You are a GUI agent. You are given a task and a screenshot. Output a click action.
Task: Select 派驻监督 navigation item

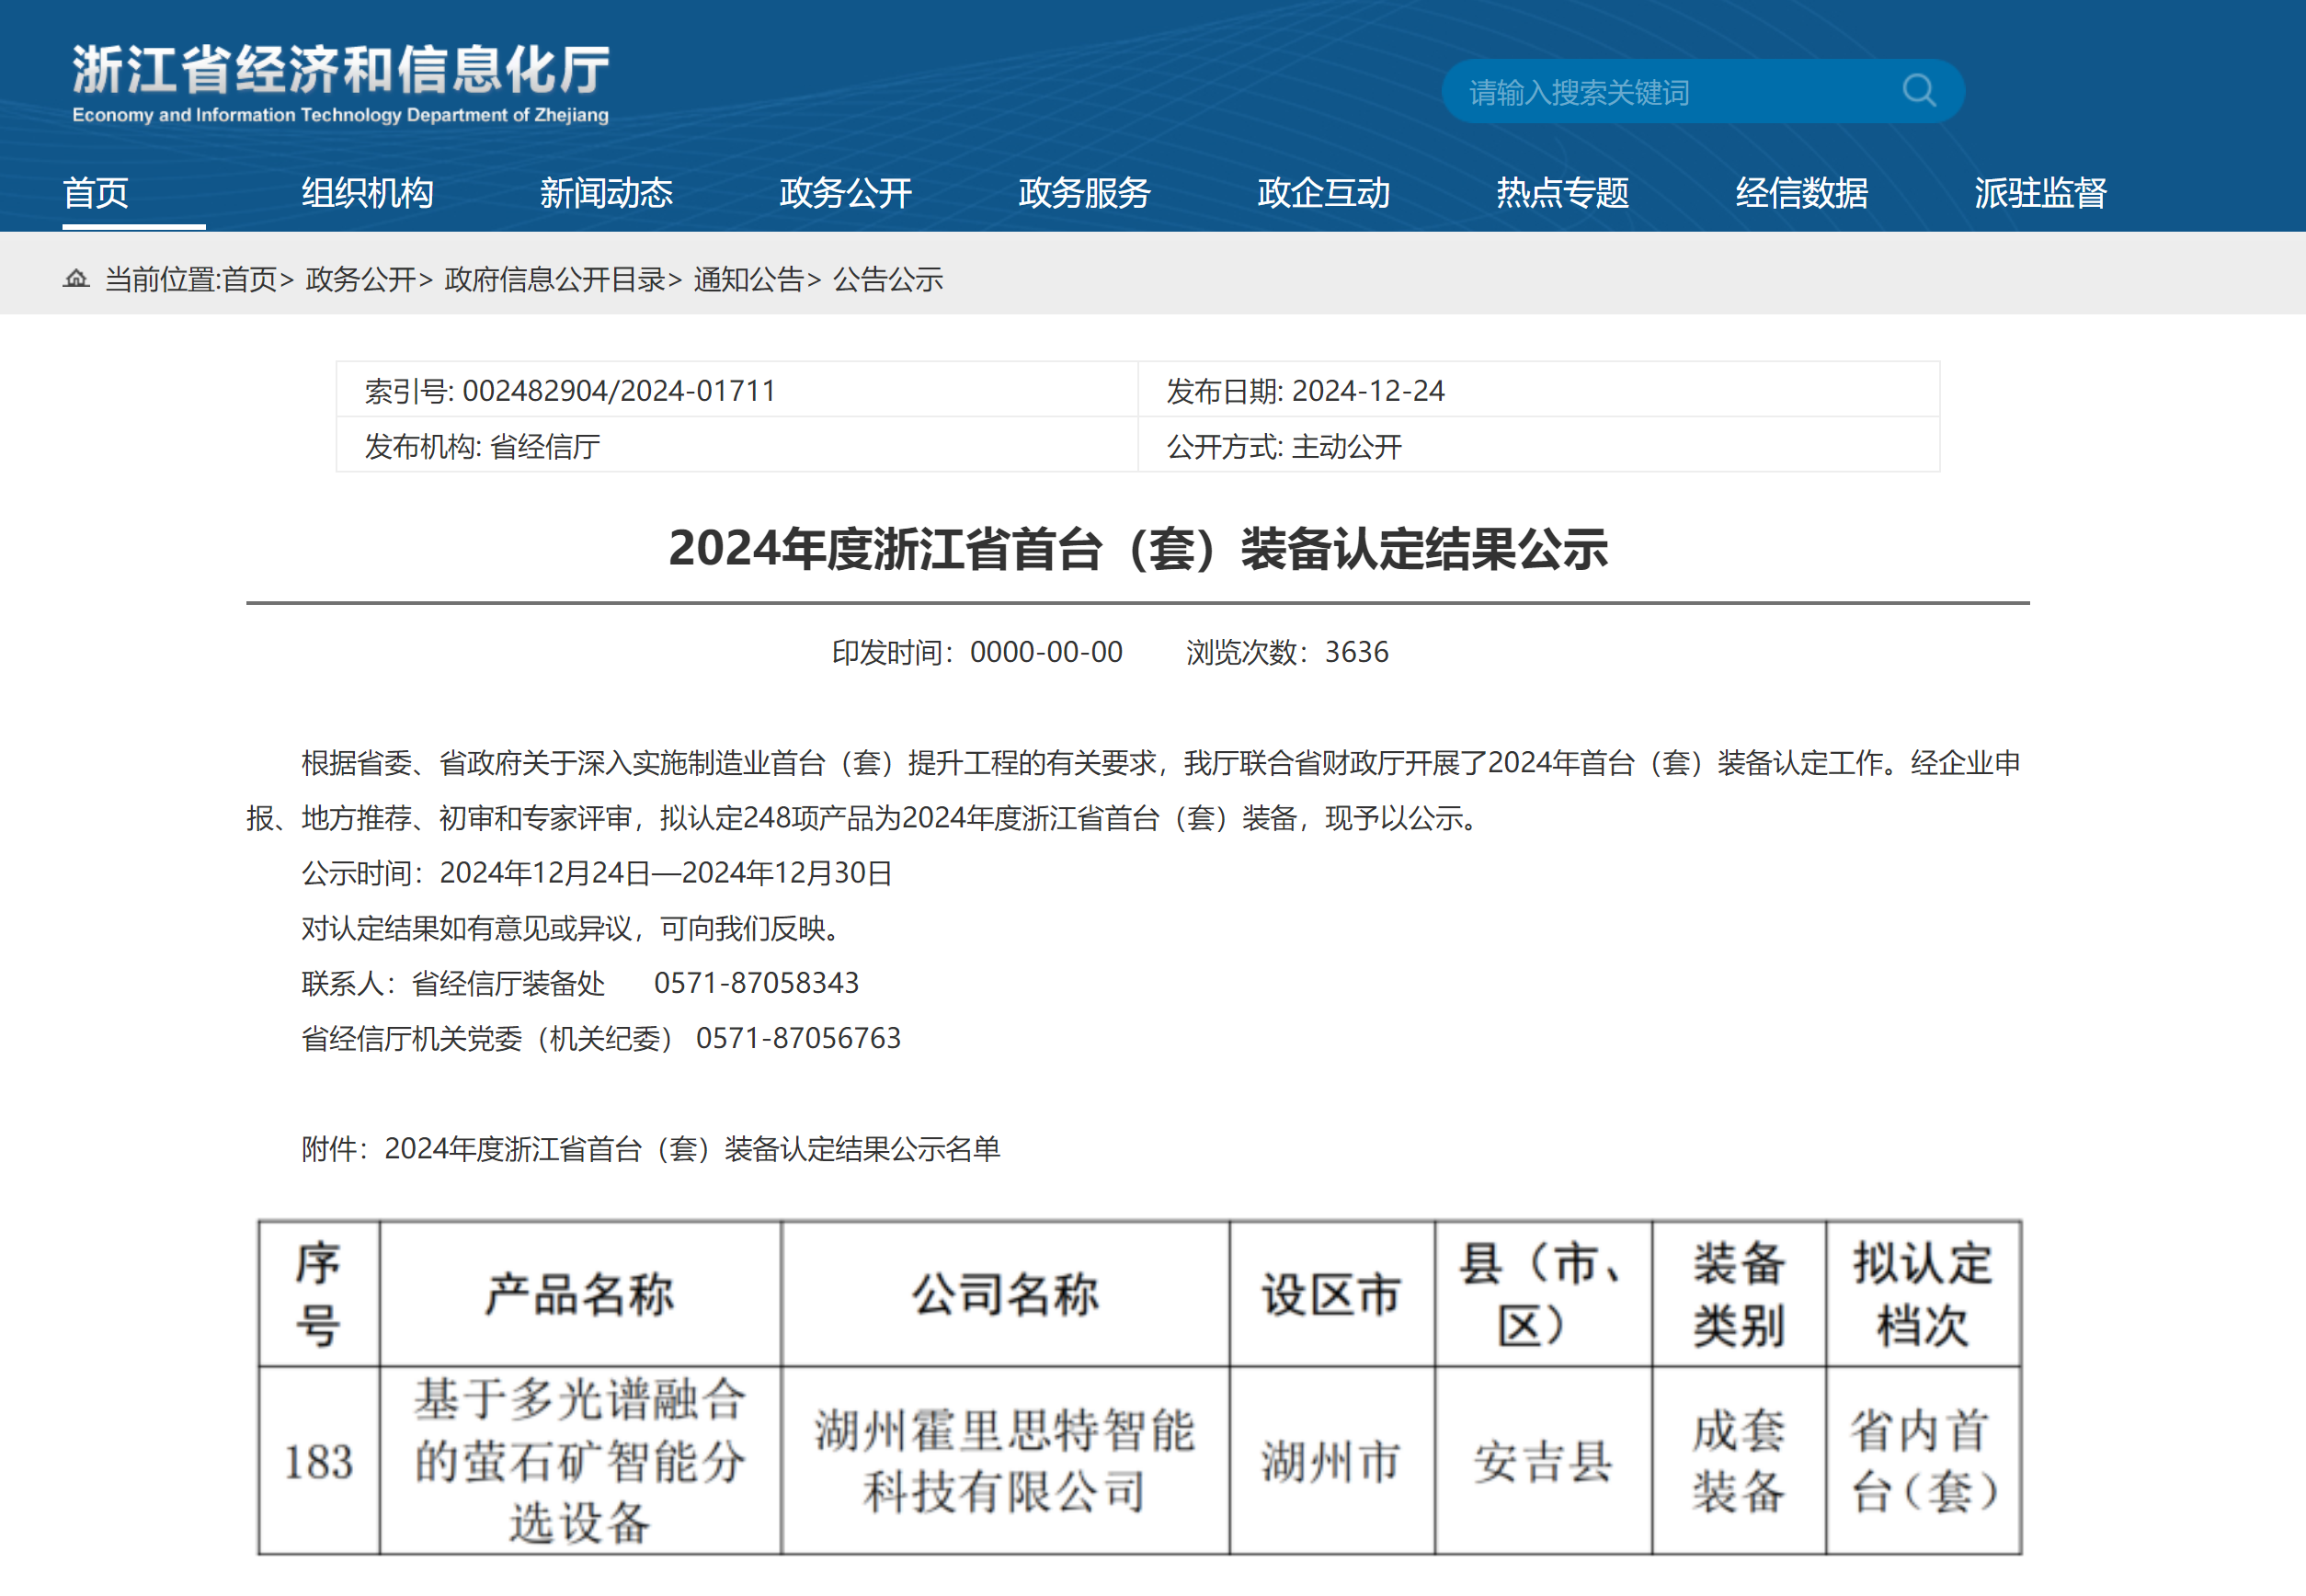click(x=2040, y=192)
